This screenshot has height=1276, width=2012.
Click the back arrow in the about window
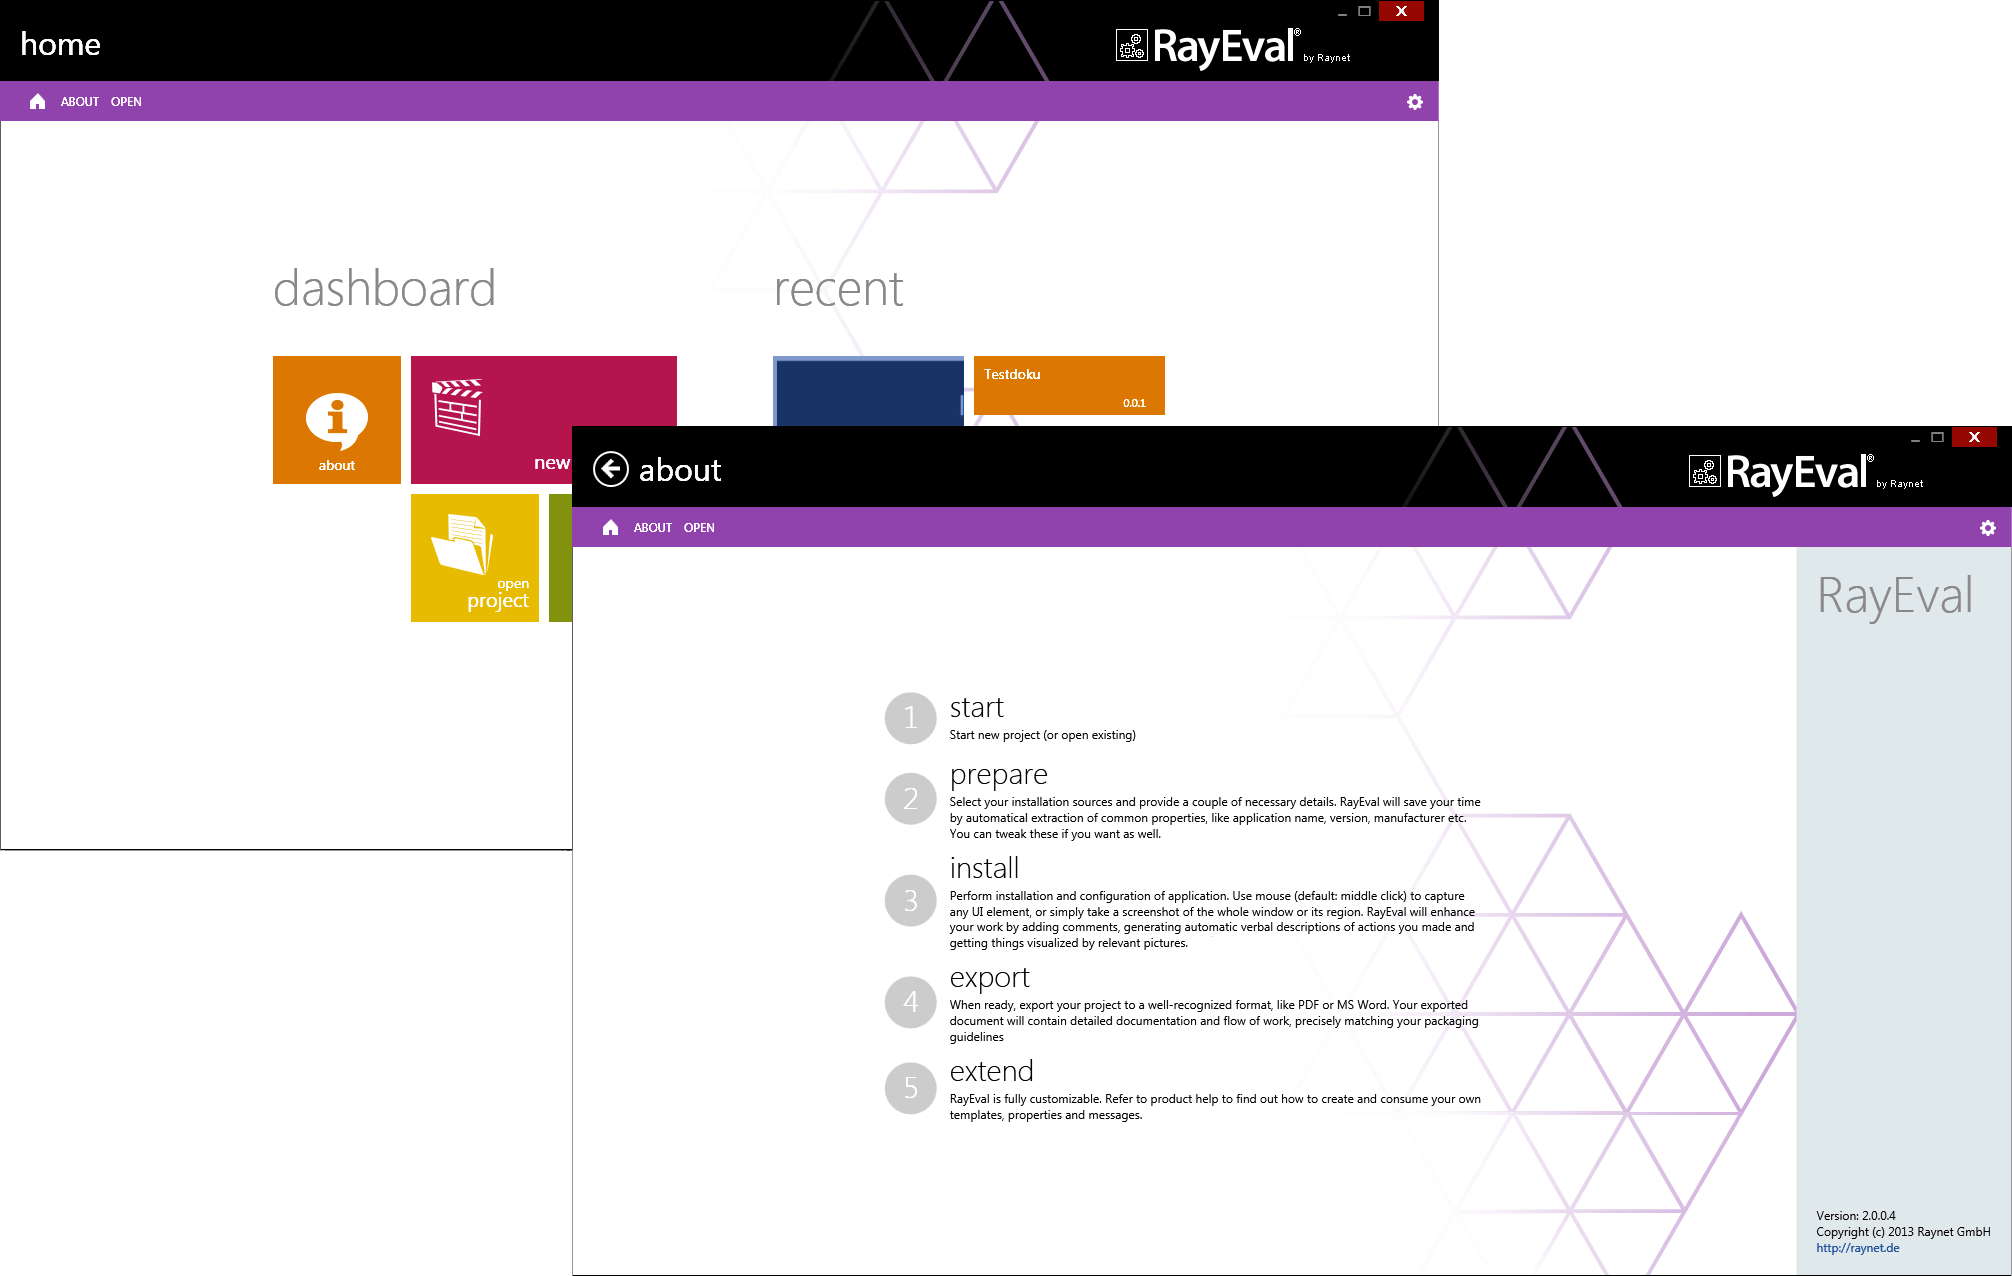611,469
